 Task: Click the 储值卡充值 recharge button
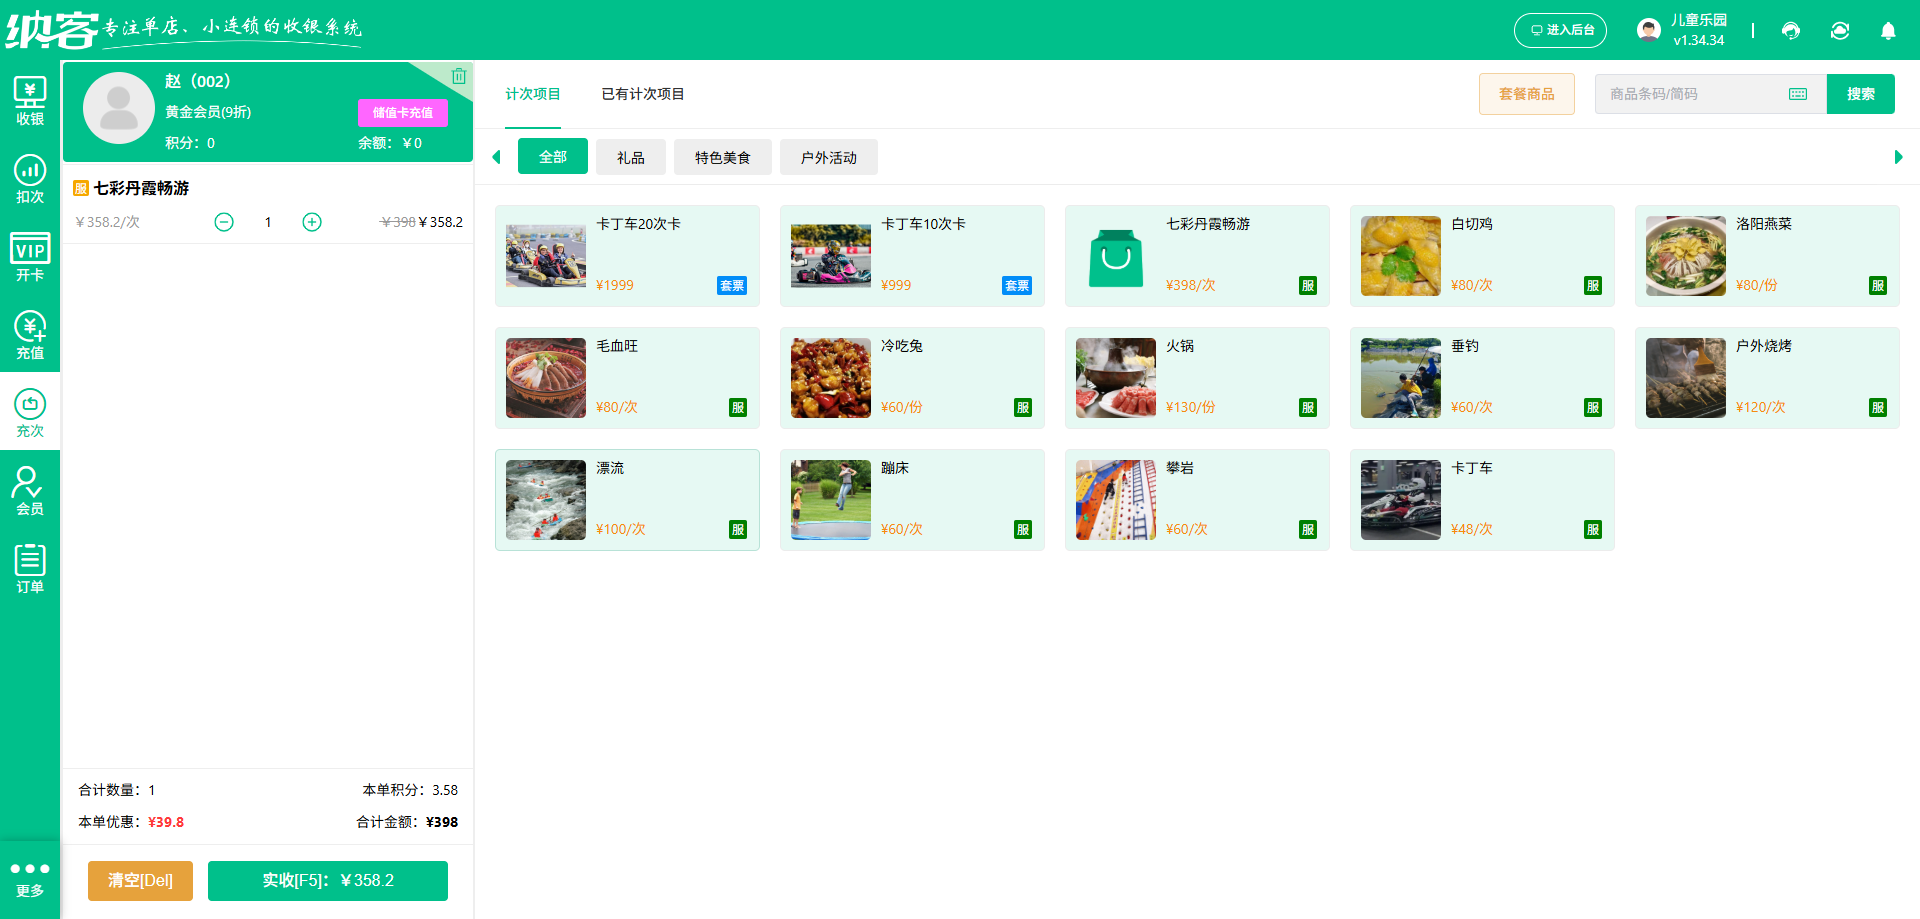point(402,112)
